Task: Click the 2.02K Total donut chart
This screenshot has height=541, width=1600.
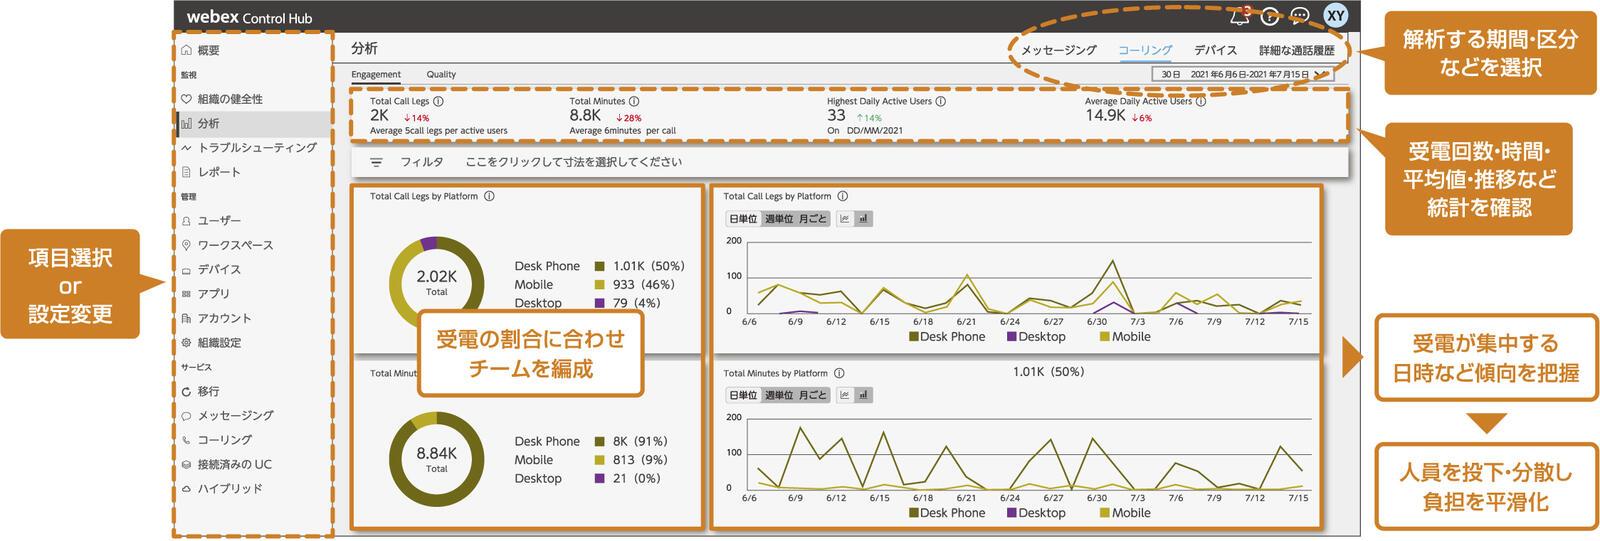Action: tap(436, 283)
